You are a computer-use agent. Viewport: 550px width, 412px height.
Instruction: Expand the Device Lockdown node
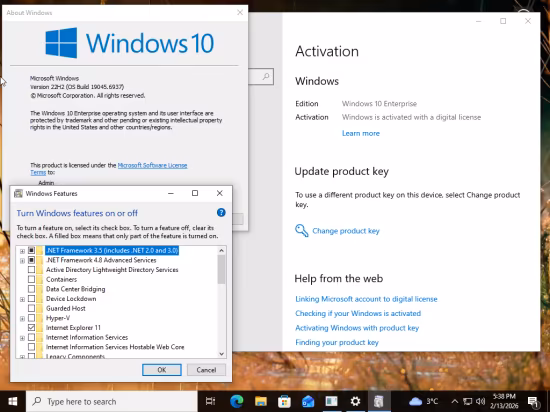22,299
